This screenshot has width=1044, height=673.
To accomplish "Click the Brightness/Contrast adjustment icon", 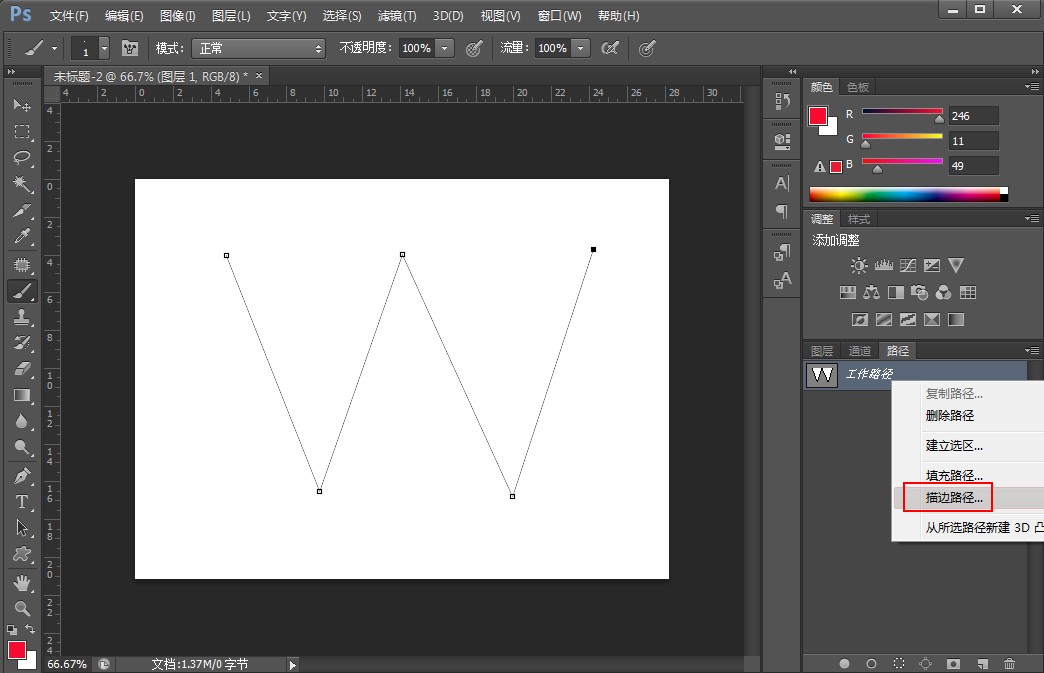I will coord(858,266).
